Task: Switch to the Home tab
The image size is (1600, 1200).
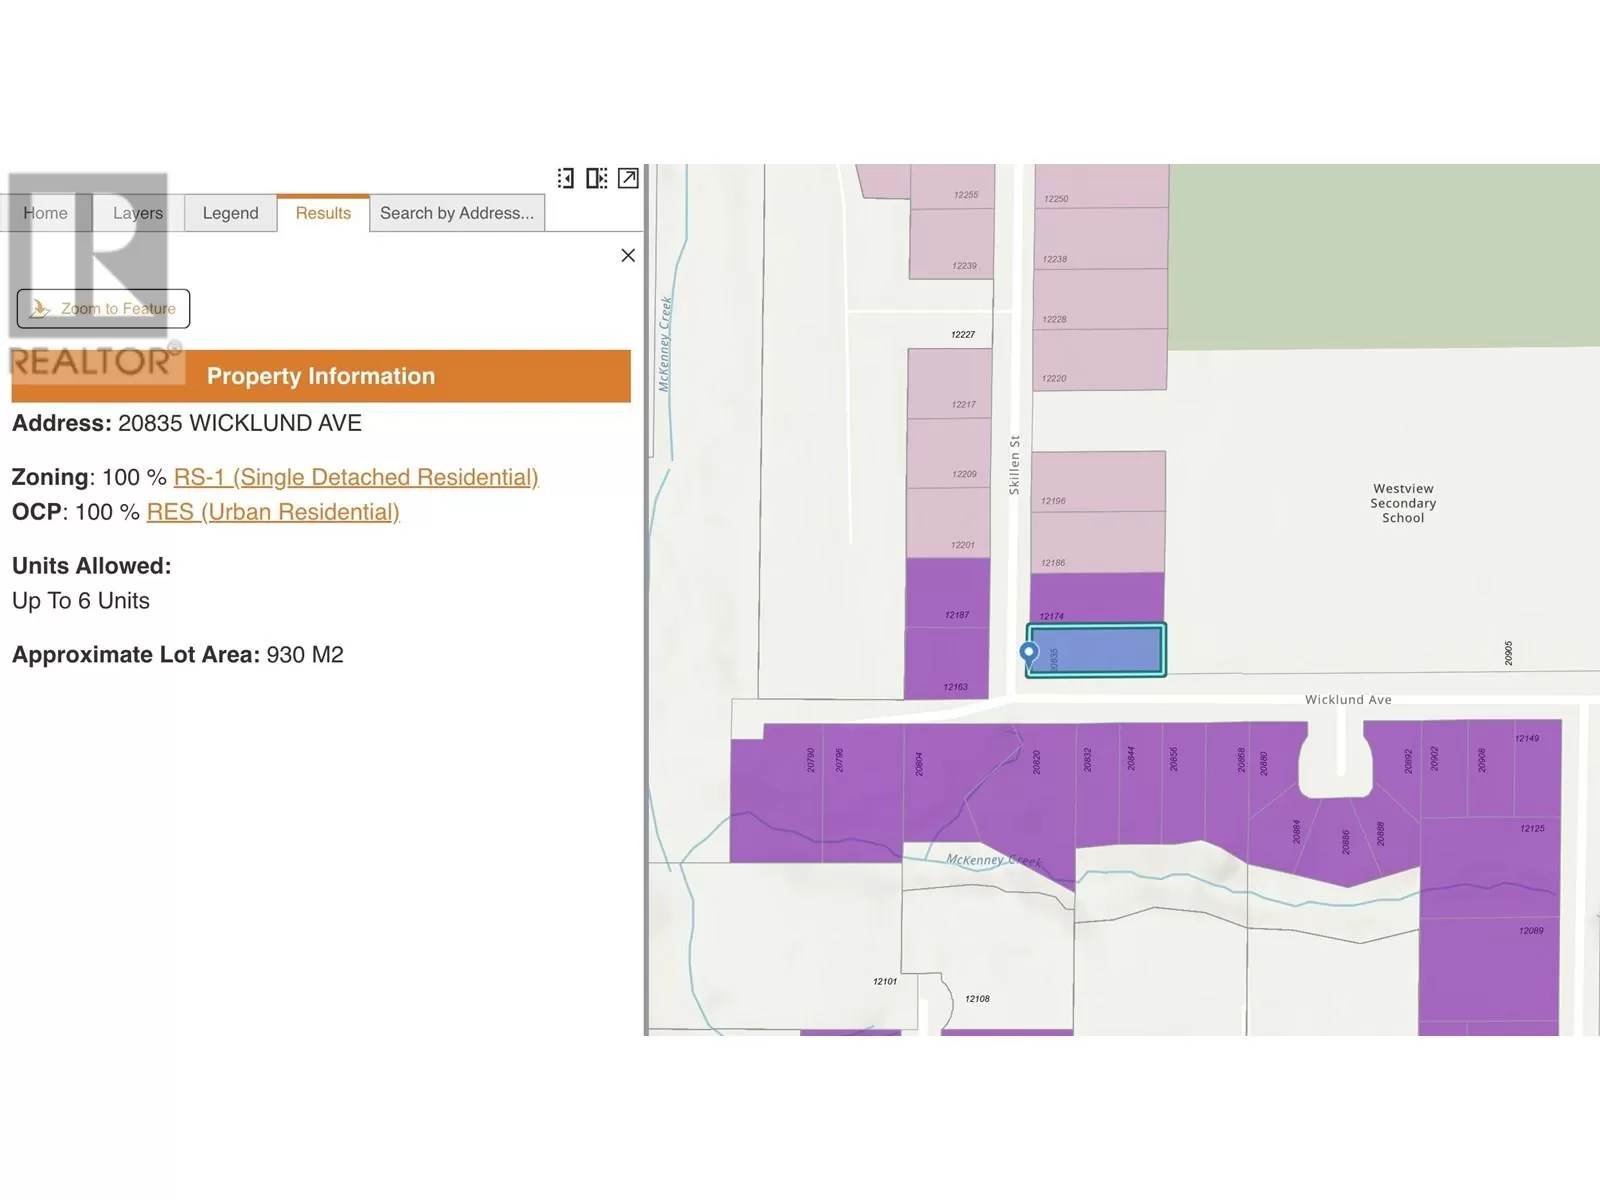Action: click(x=46, y=213)
